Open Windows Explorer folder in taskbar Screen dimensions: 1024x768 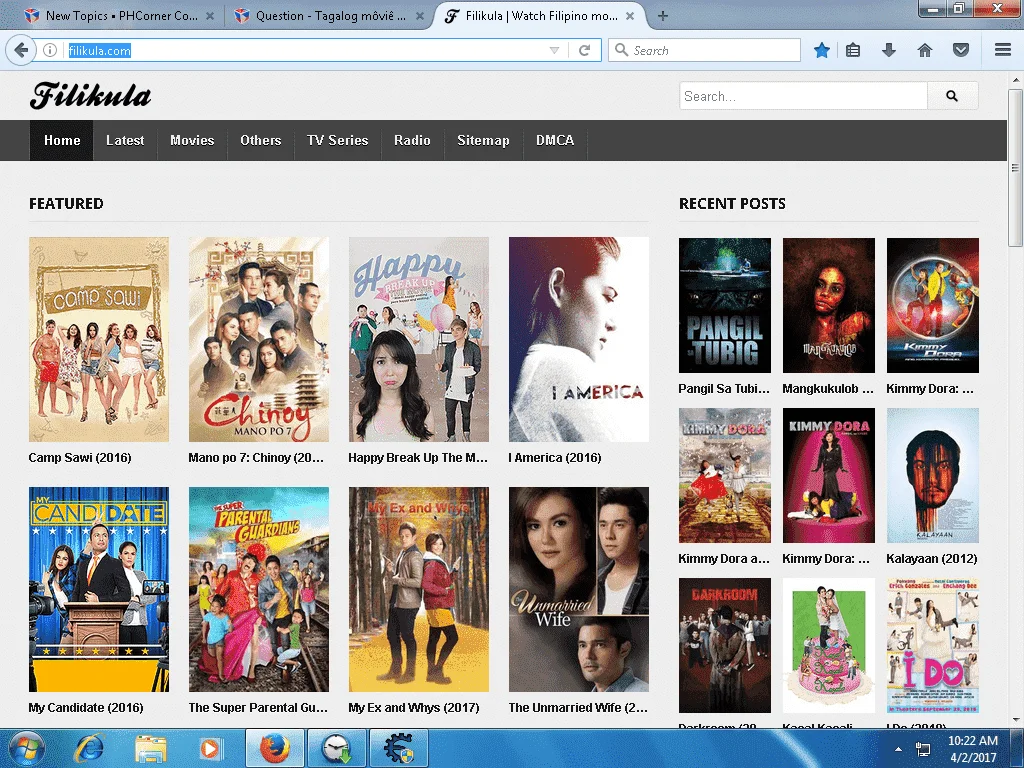(x=150, y=748)
